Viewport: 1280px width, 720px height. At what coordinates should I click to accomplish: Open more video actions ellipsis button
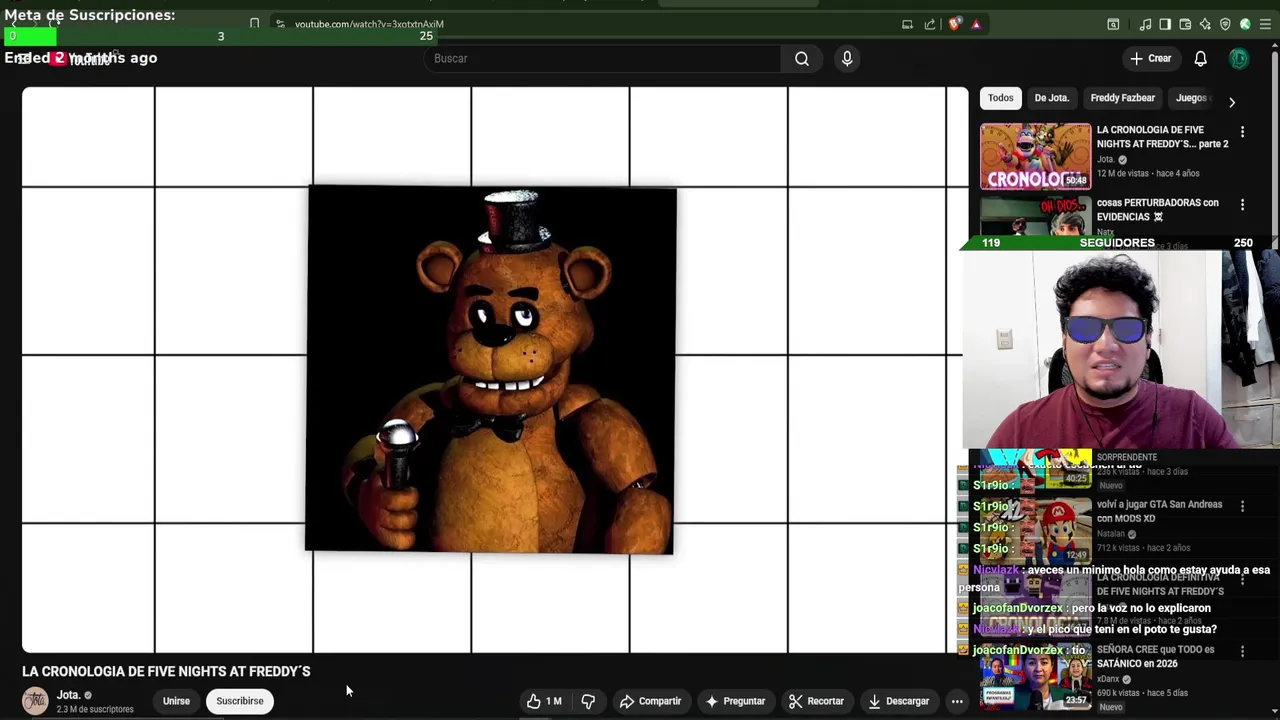[x=957, y=701]
